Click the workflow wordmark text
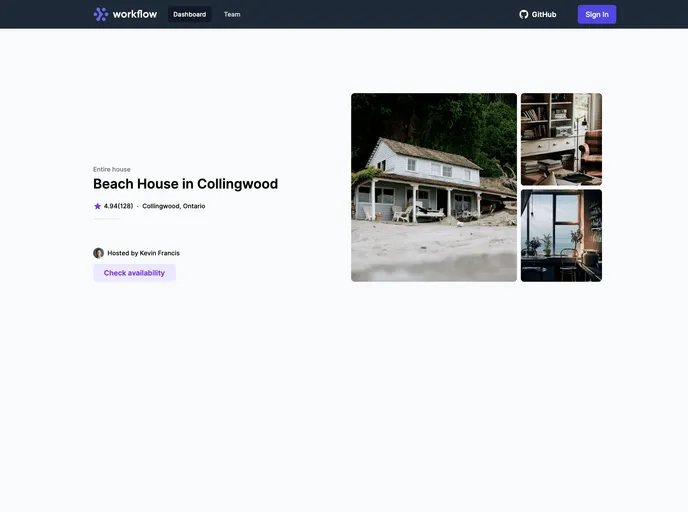 (135, 14)
